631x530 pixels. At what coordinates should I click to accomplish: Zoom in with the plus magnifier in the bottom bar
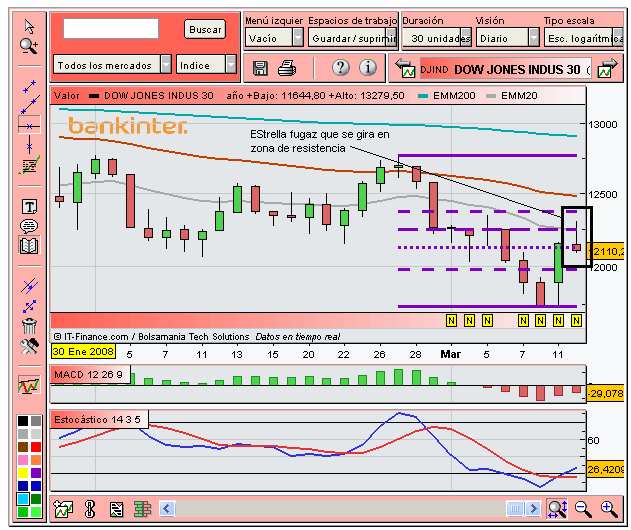click(609, 509)
